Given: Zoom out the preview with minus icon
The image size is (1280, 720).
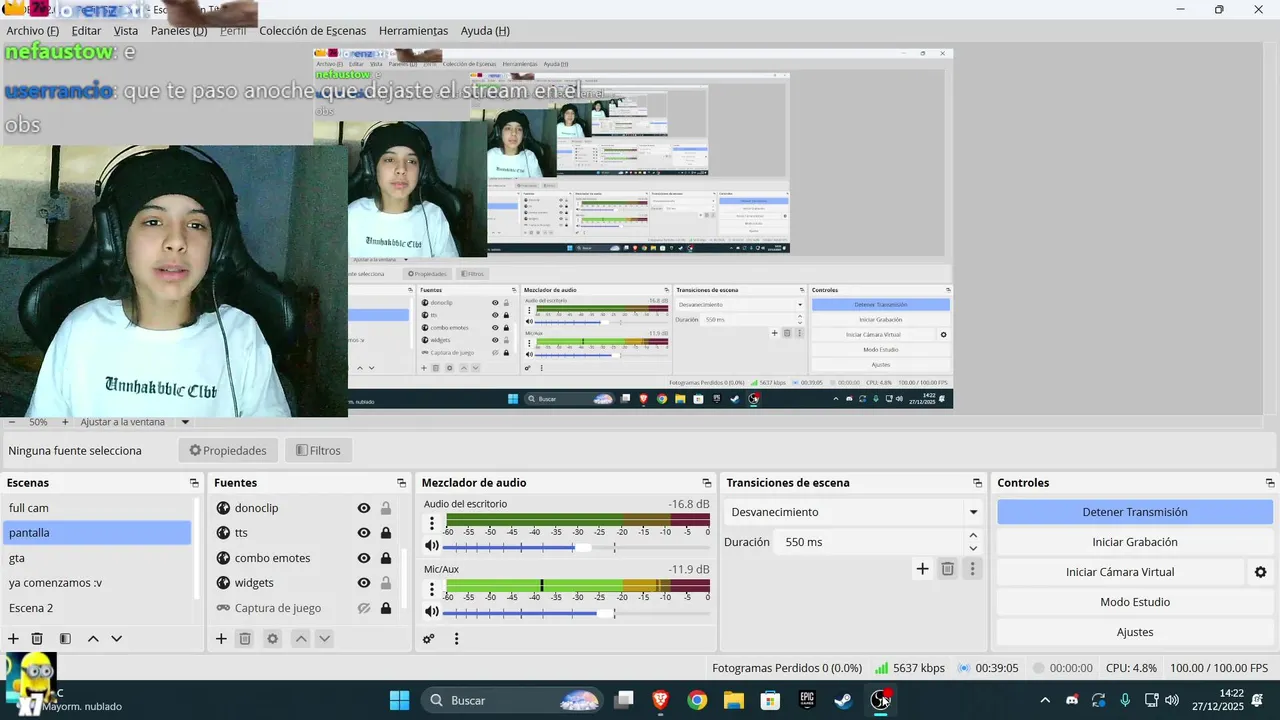Looking at the screenshot, I should coord(11,422).
